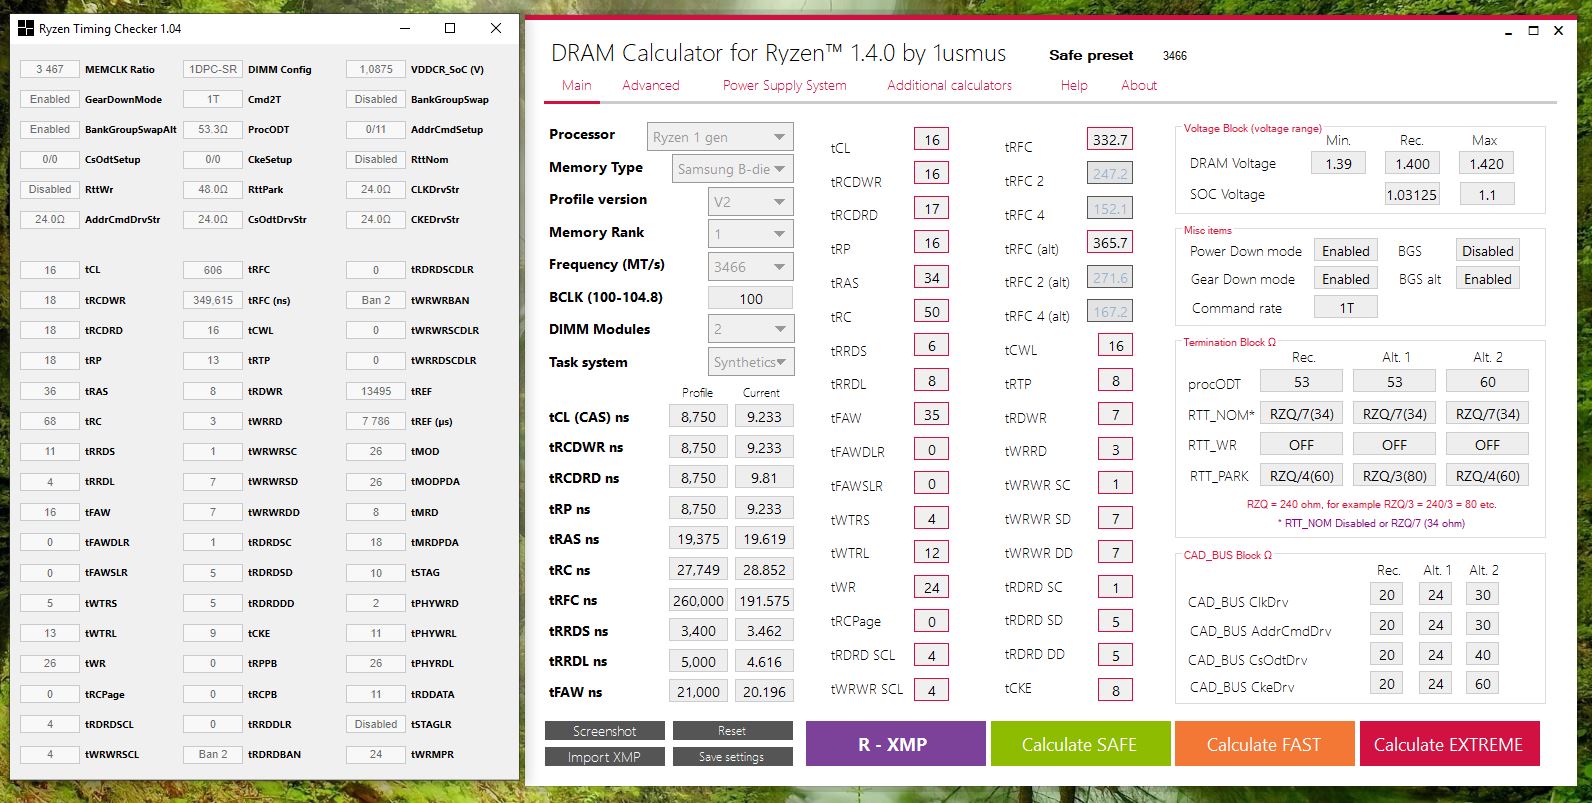Screen dimensions: 1592x803
Task: Expand the Frequency (MT/s) dropdown
Action: point(750,267)
